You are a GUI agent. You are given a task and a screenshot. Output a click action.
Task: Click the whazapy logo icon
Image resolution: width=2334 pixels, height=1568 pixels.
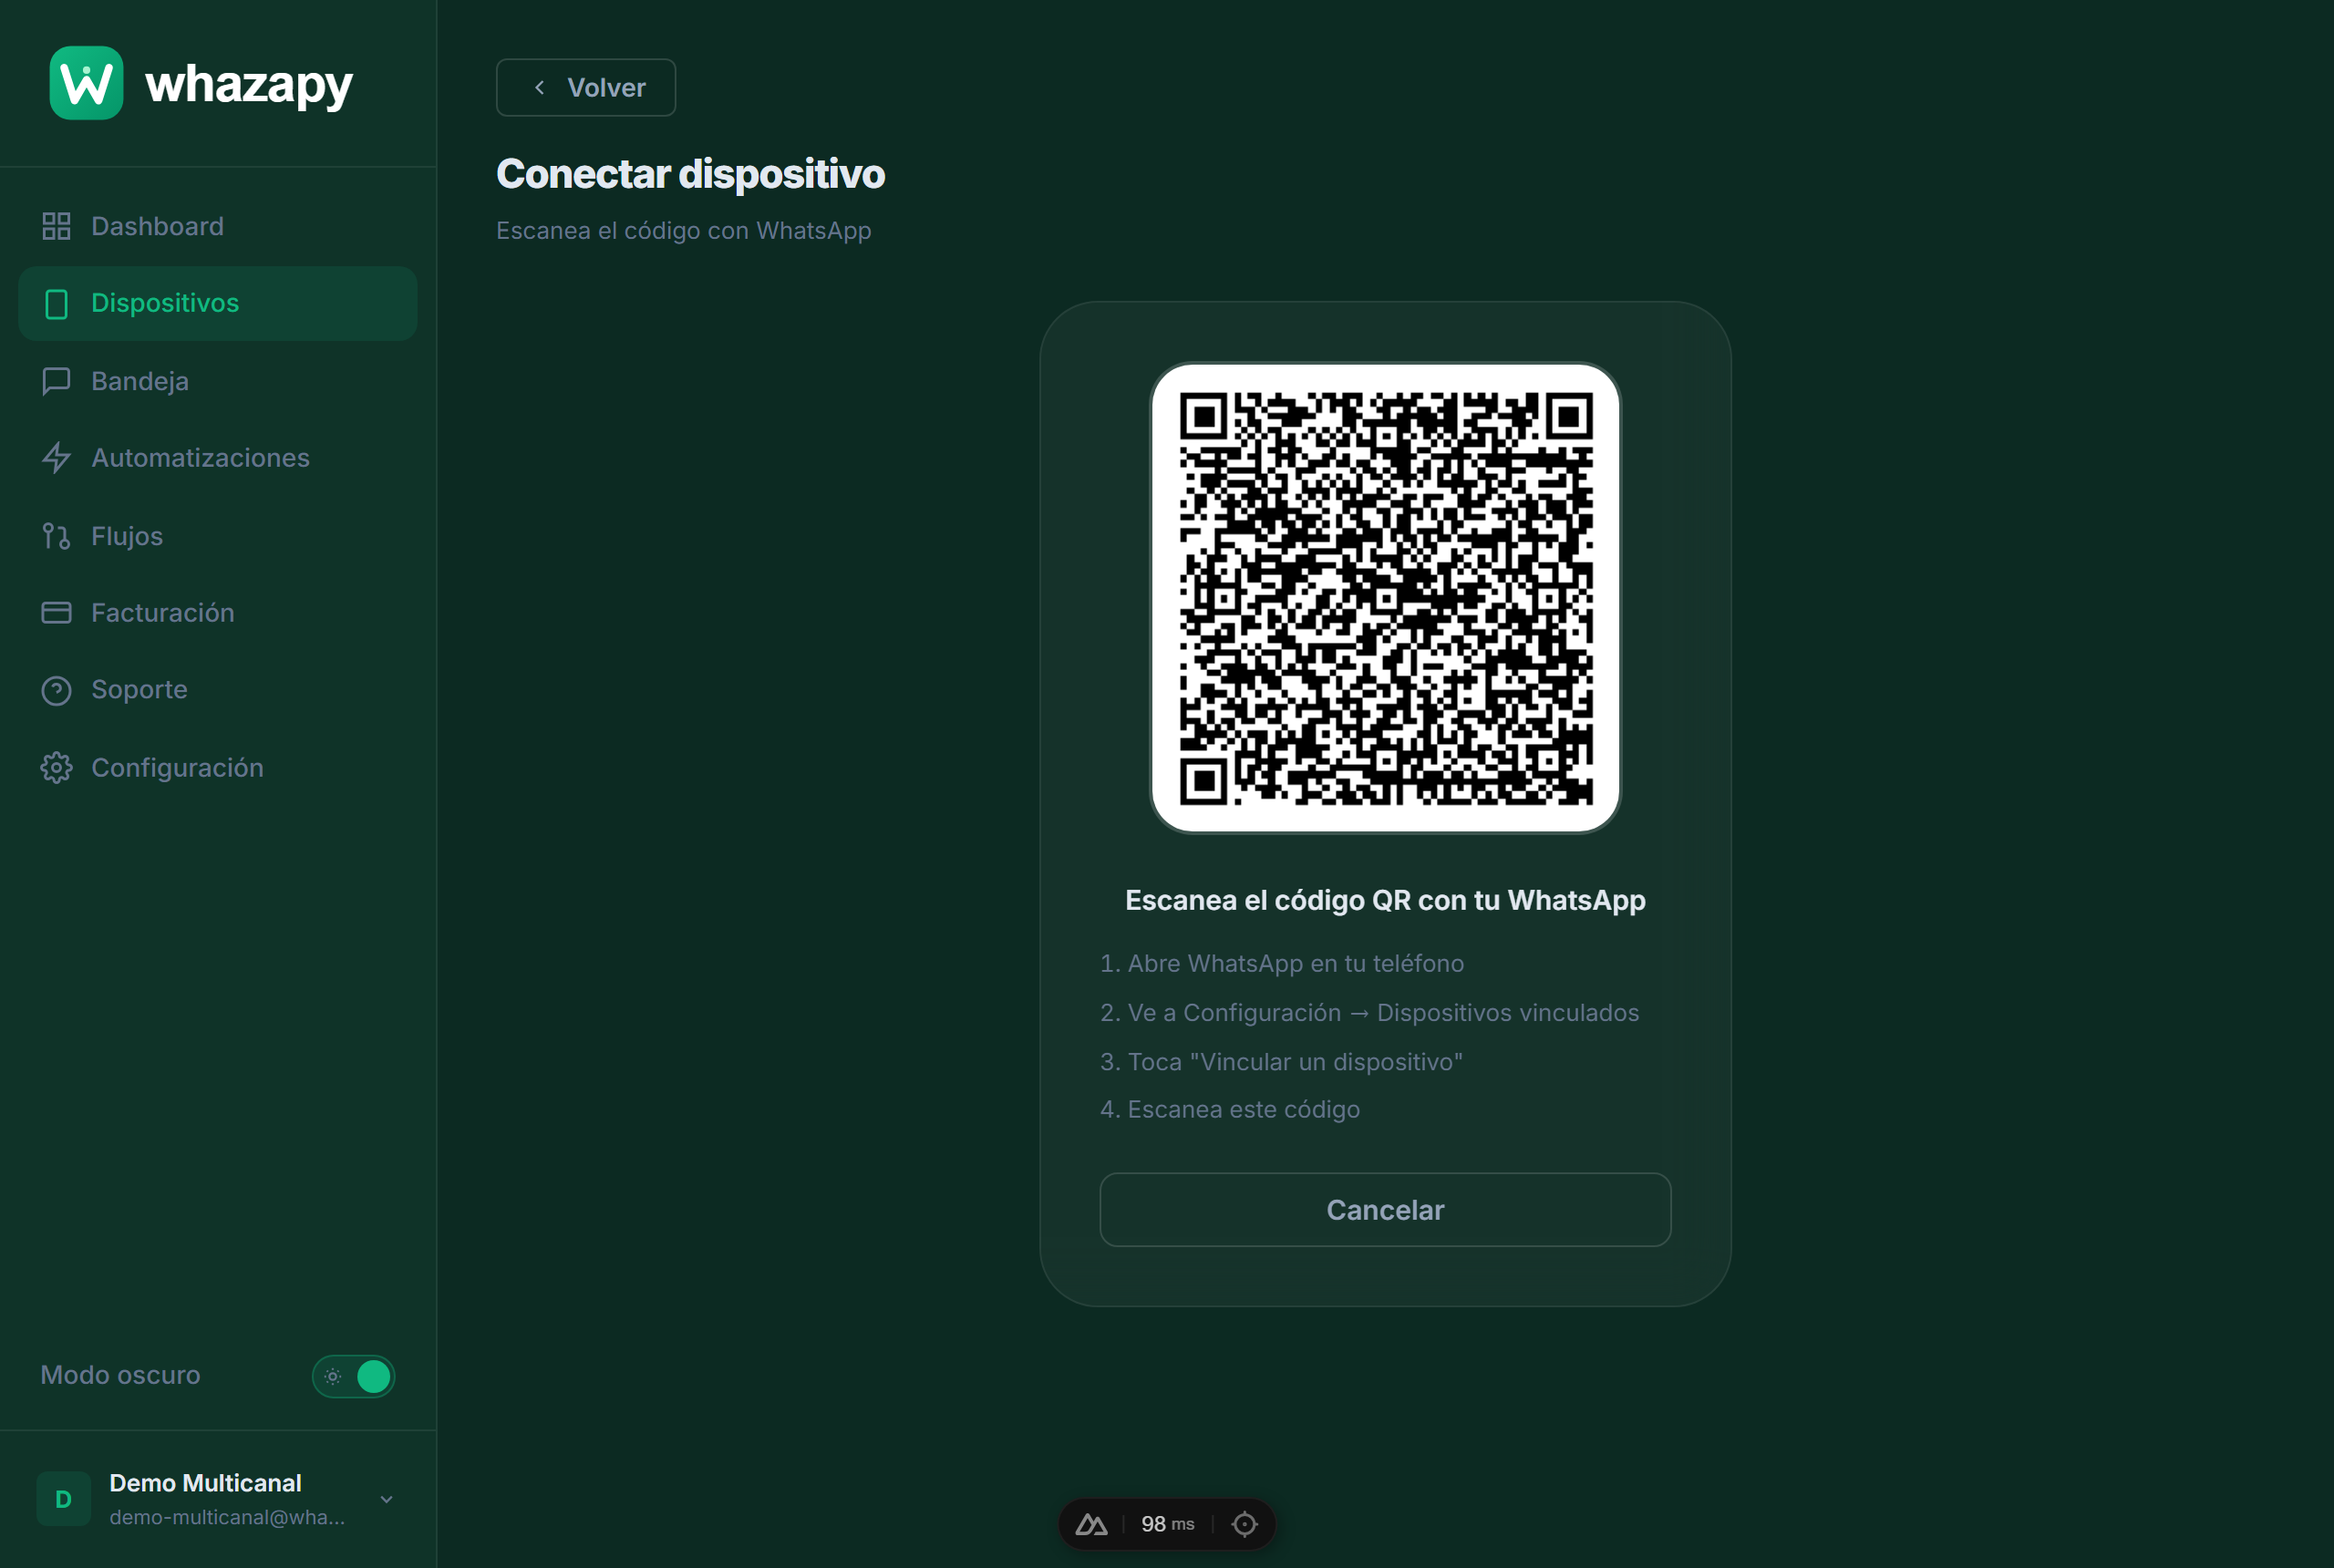[x=86, y=83]
